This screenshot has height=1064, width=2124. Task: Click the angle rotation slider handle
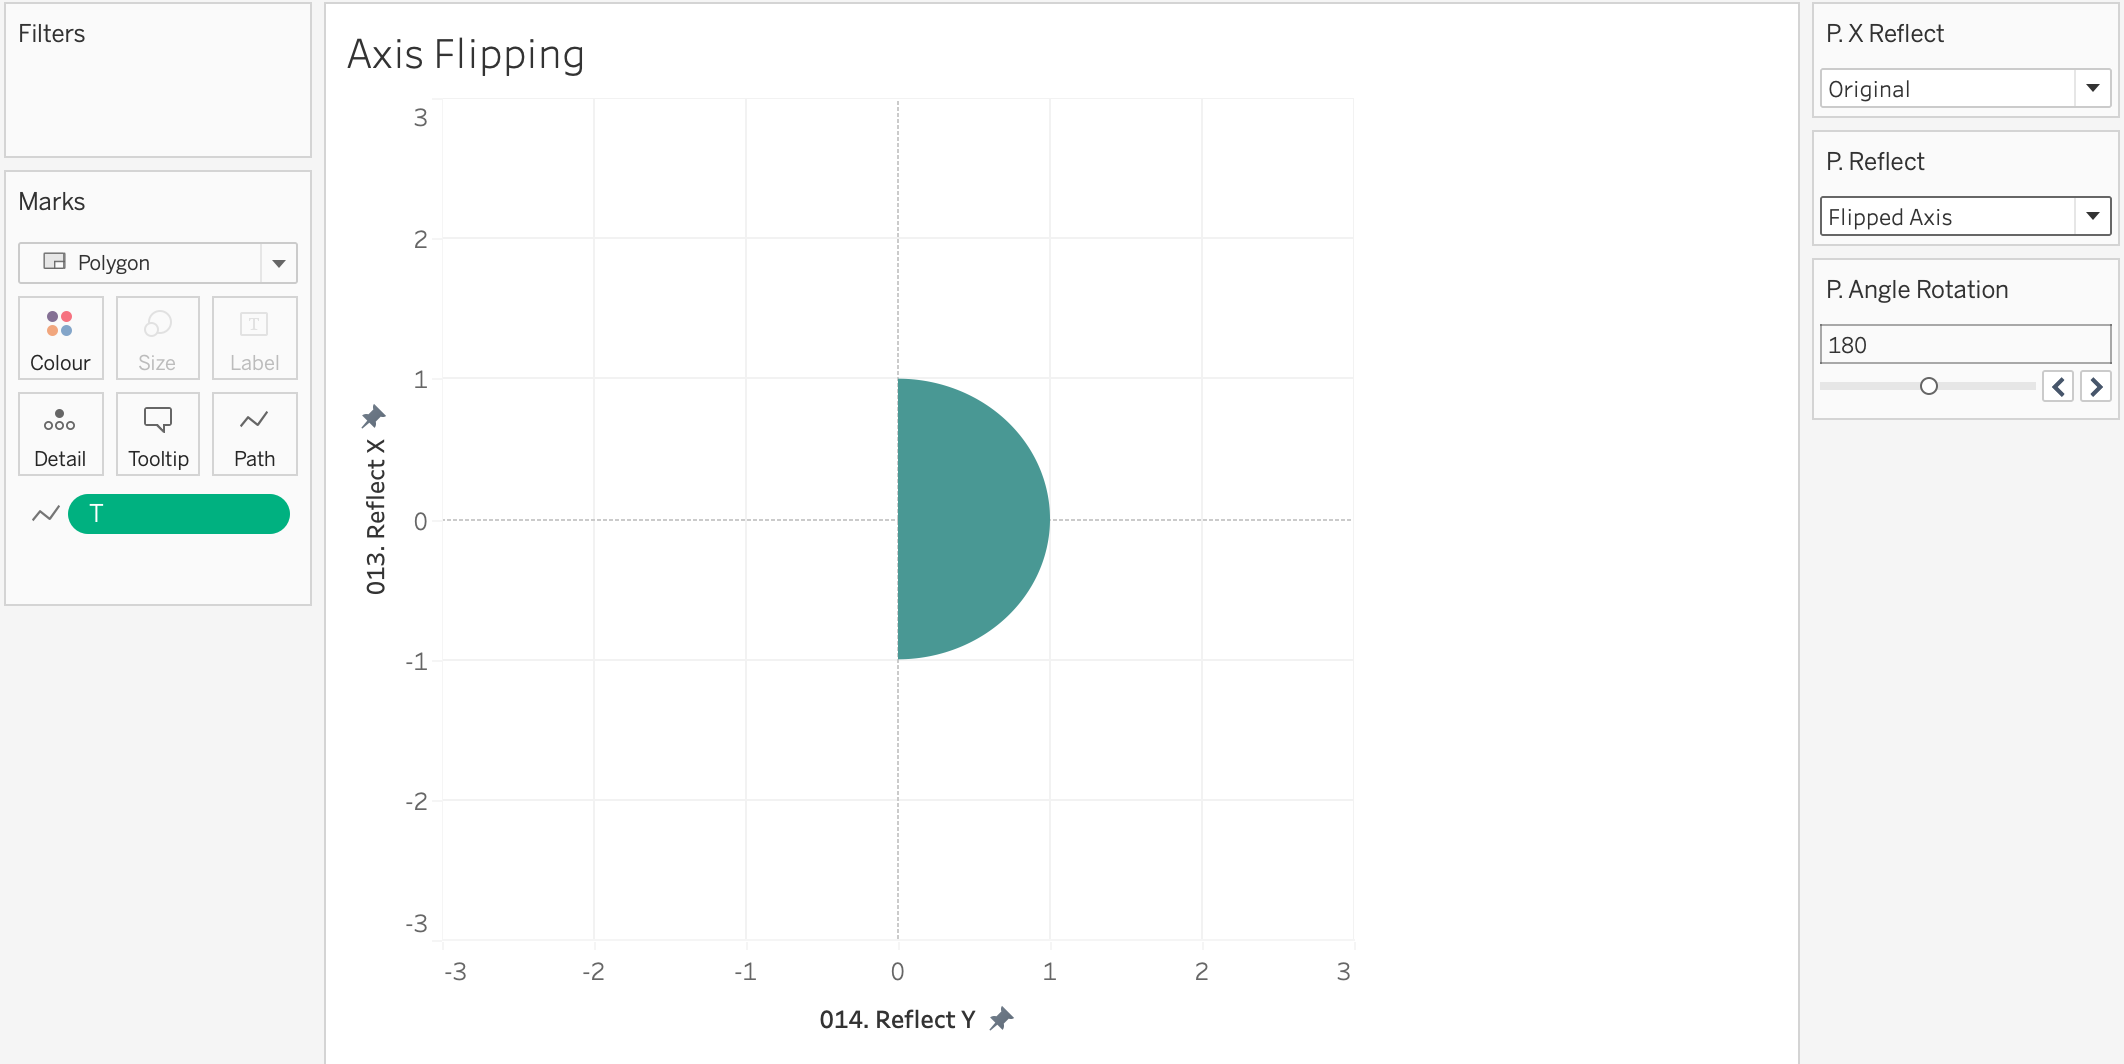(x=1929, y=386)
